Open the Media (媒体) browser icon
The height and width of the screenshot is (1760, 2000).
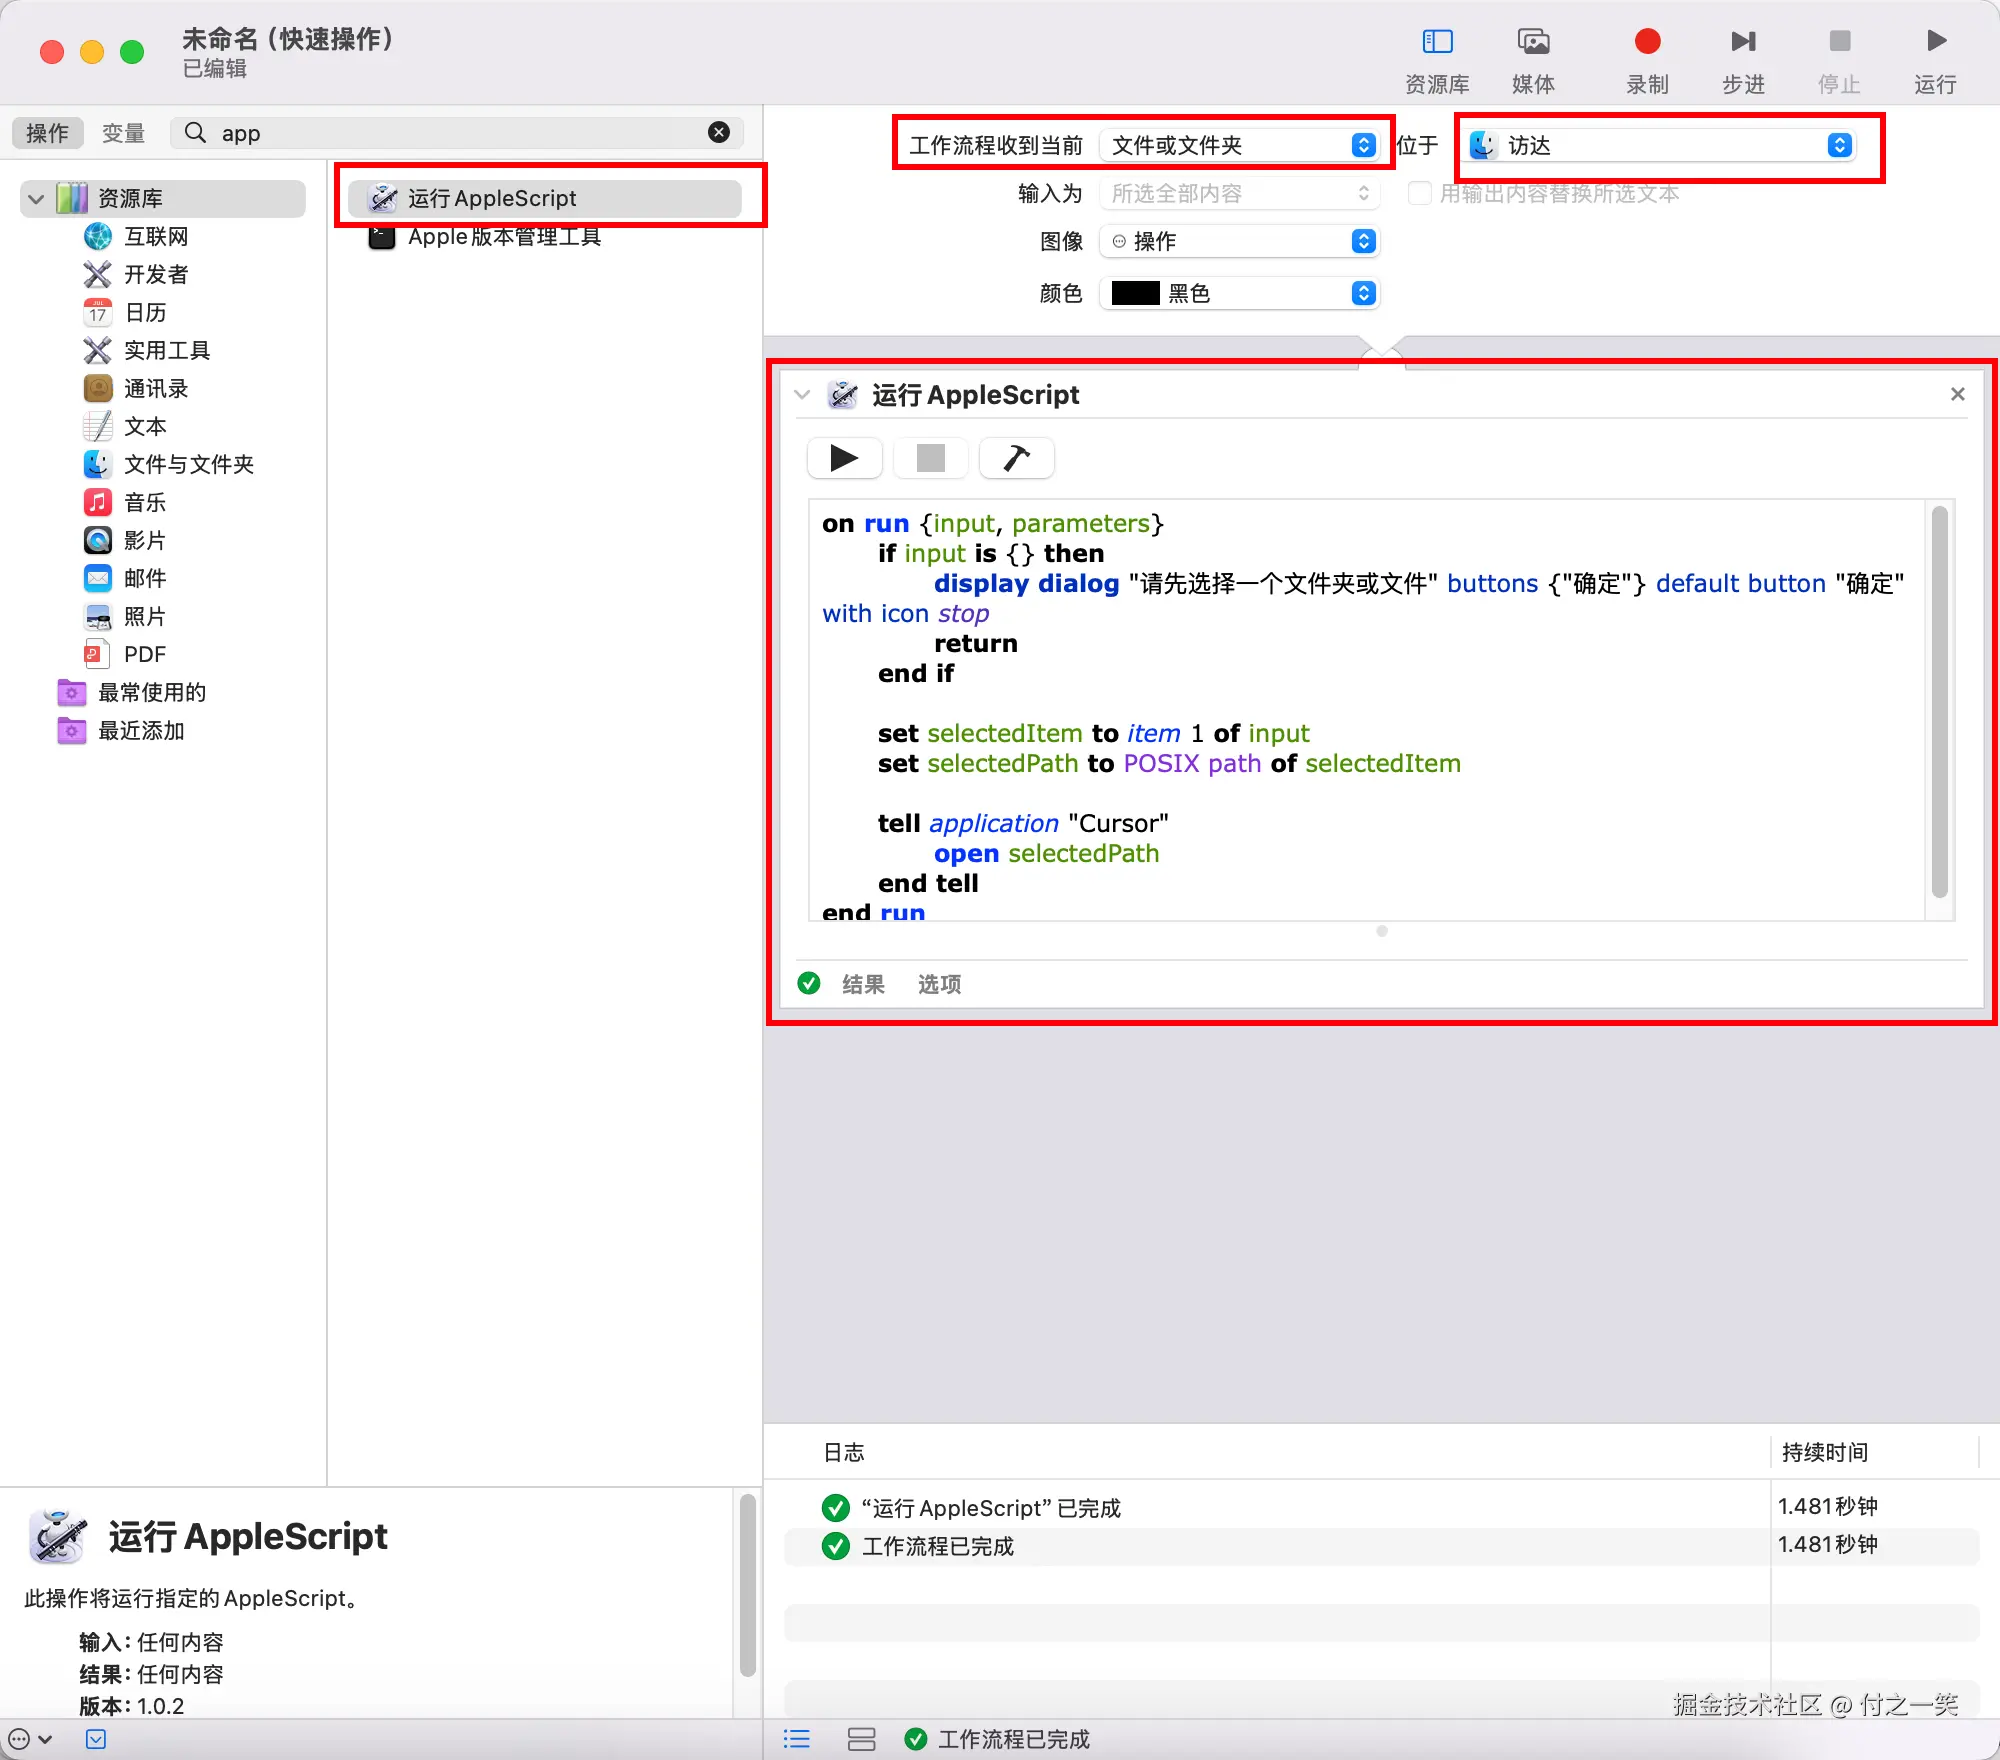tap(1533, 42)
